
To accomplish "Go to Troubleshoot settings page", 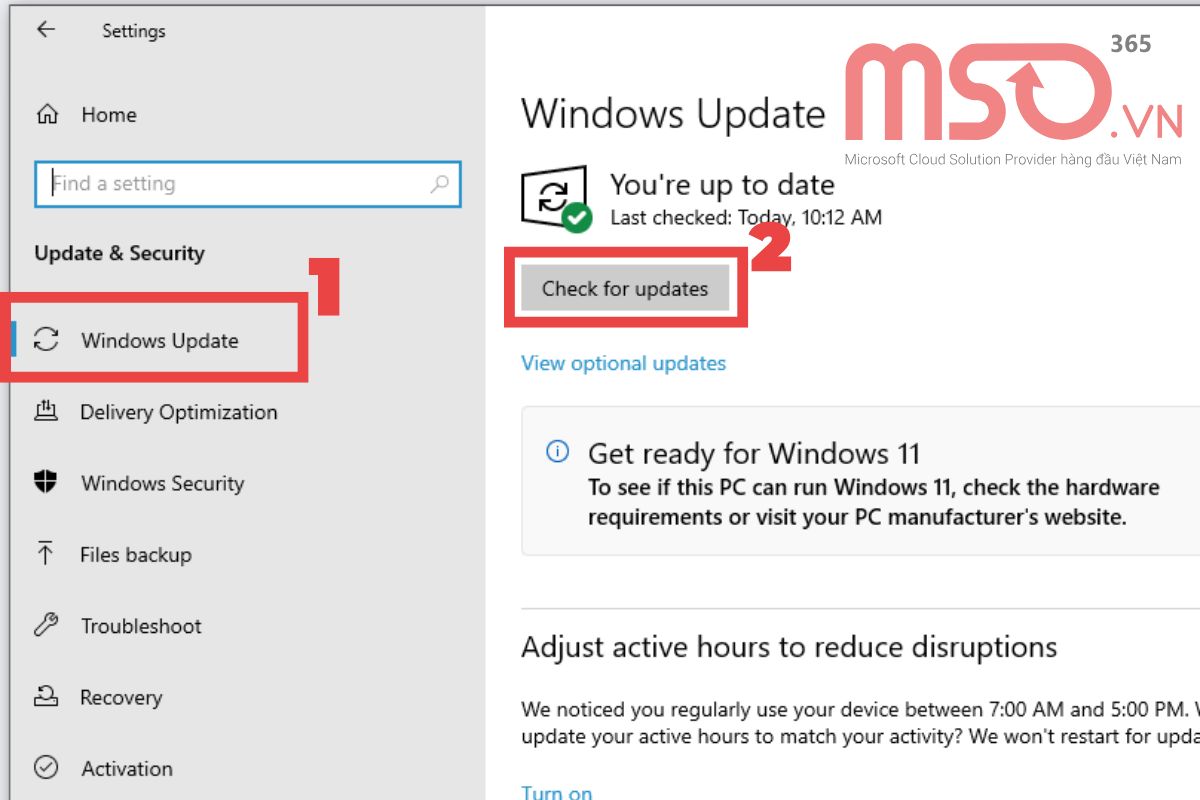I will click(141, 626).
